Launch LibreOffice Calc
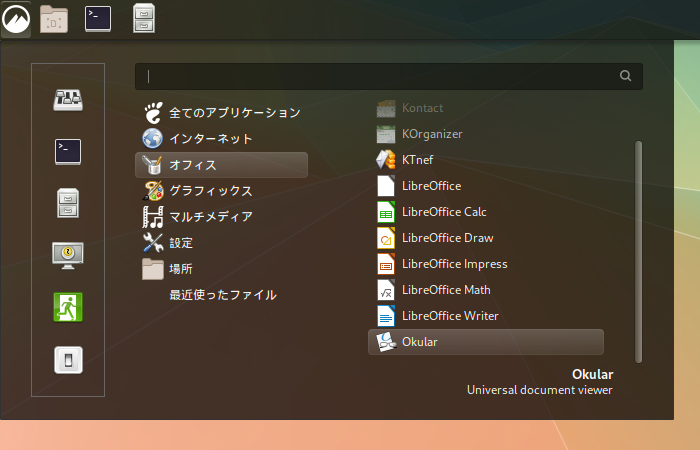The height and width of the screenshot is (450, 700). [486, 212]
